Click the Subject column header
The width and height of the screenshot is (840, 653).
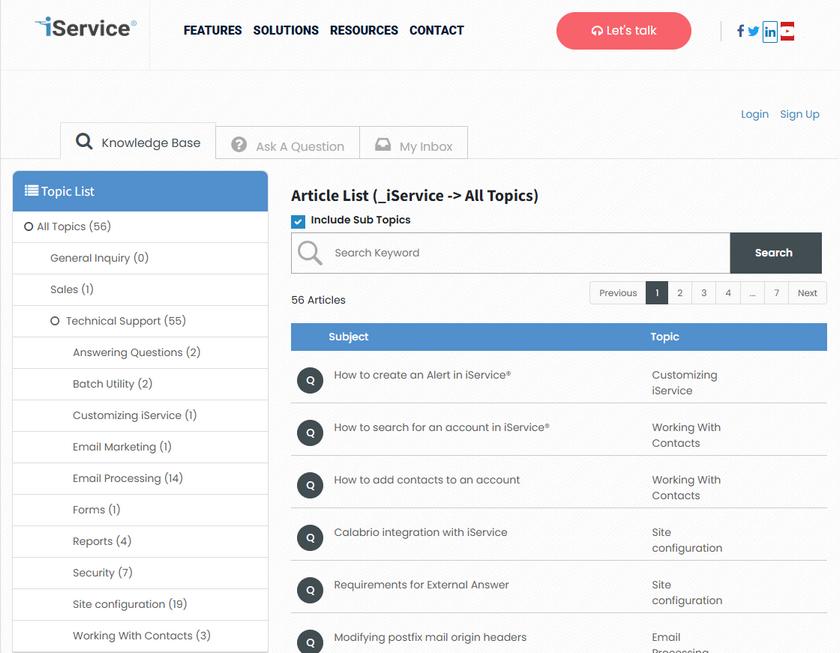coord(348,337)
